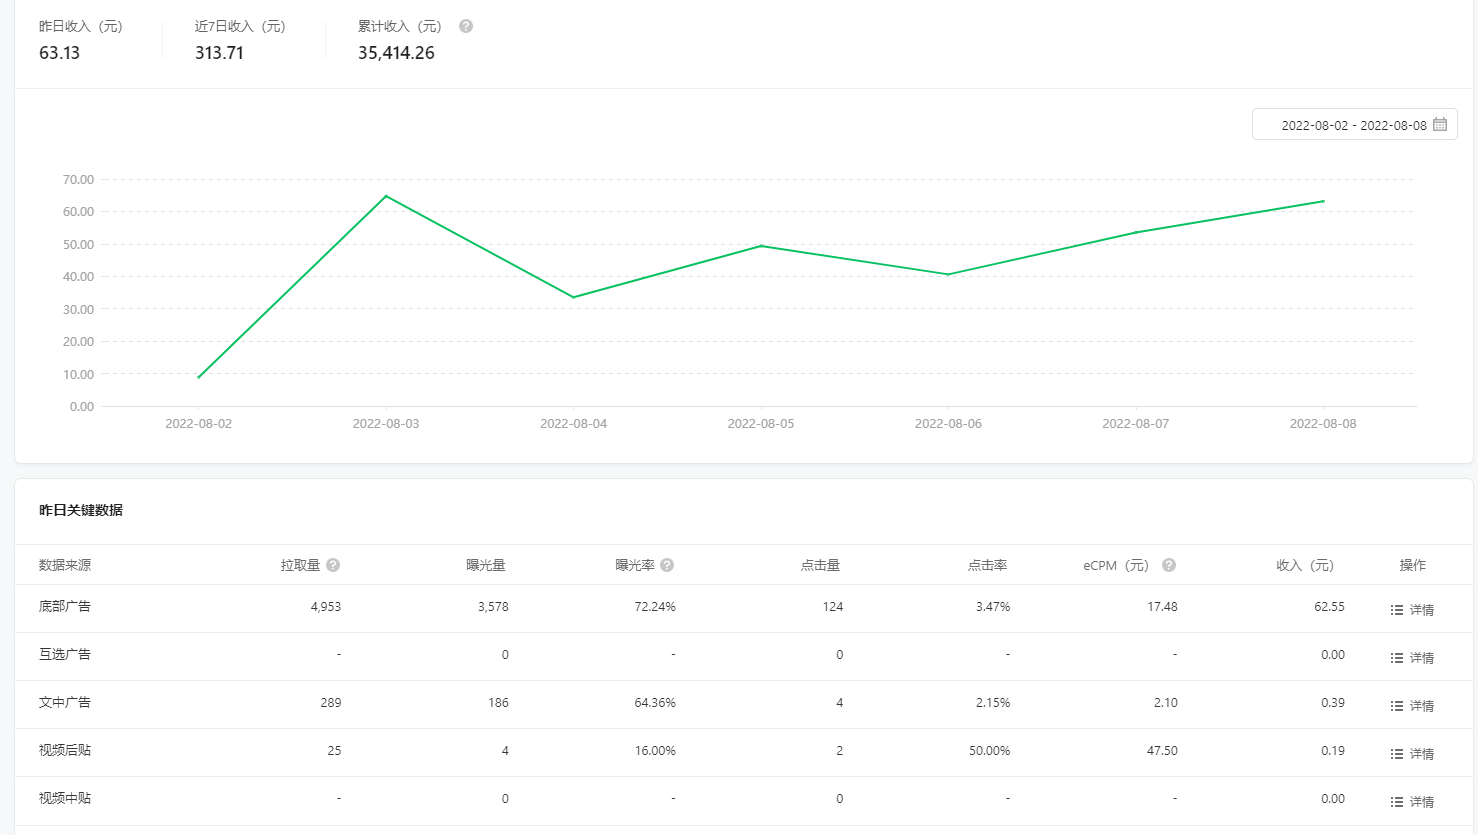Click 底部广告 row label
Screen dimensions: 1478x835
tap(65, 606)
